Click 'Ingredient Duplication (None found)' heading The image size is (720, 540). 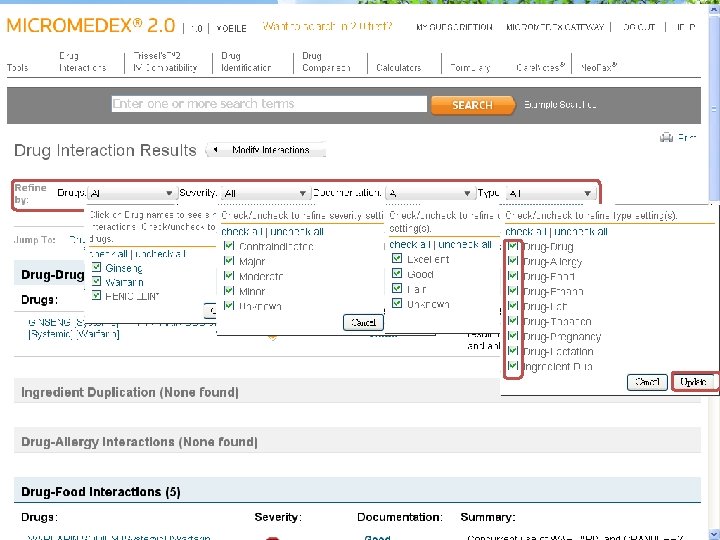point(130,392)
